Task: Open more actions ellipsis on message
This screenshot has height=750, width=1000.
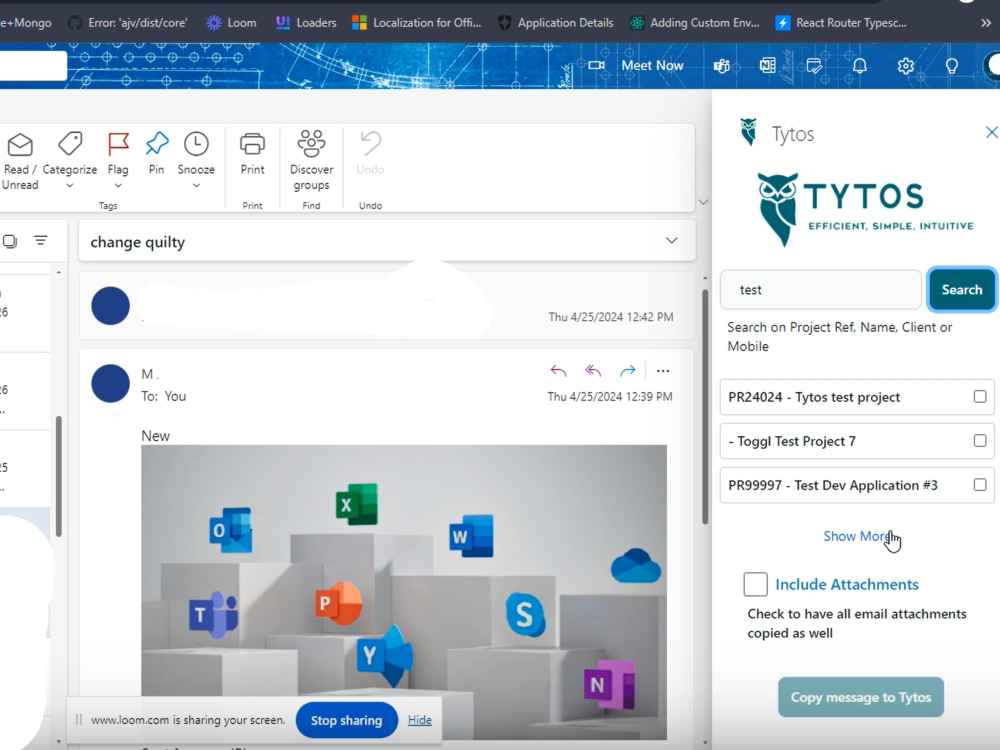Action: coord(663,371)
